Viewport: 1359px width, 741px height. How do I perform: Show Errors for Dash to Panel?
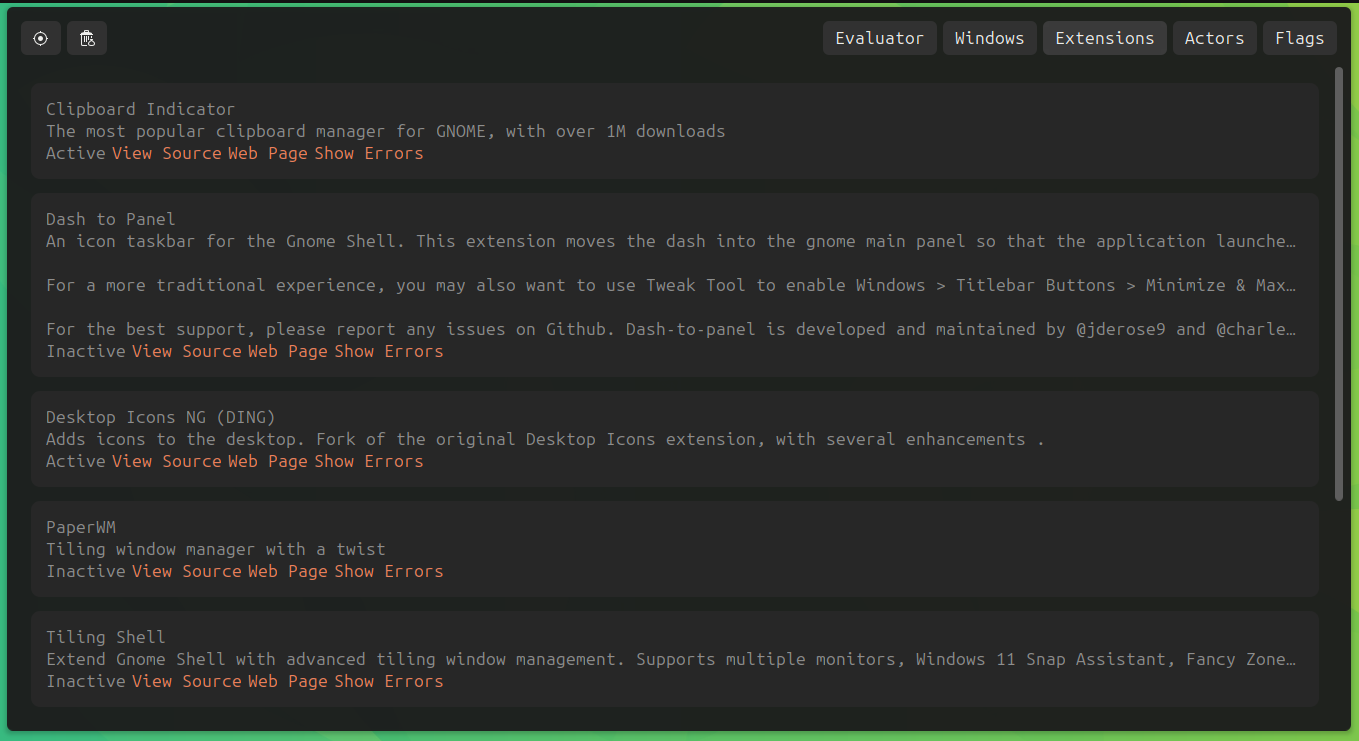[389, 351]
